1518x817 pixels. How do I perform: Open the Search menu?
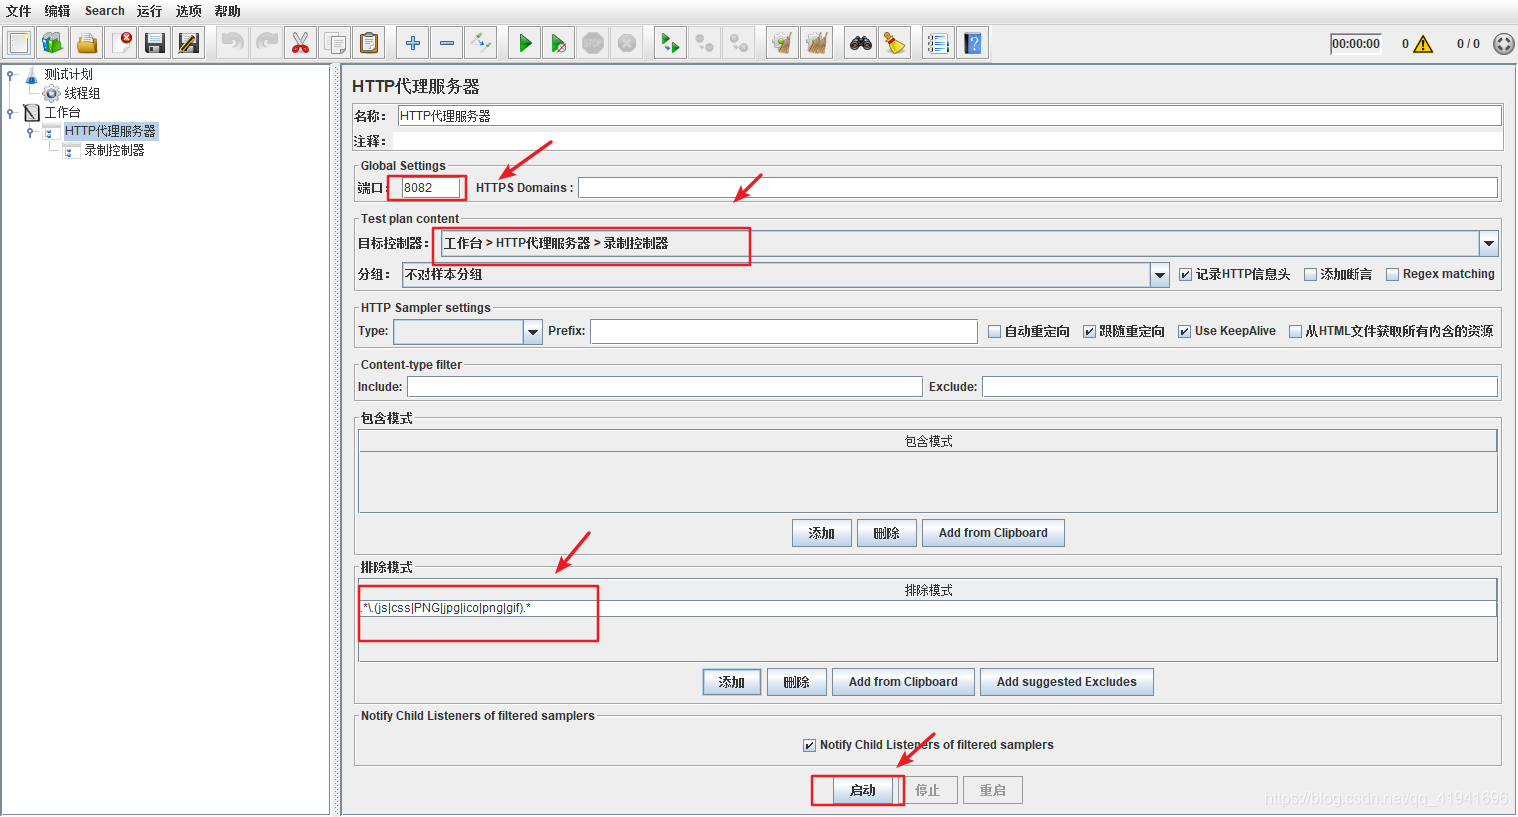tap(105, 11)
